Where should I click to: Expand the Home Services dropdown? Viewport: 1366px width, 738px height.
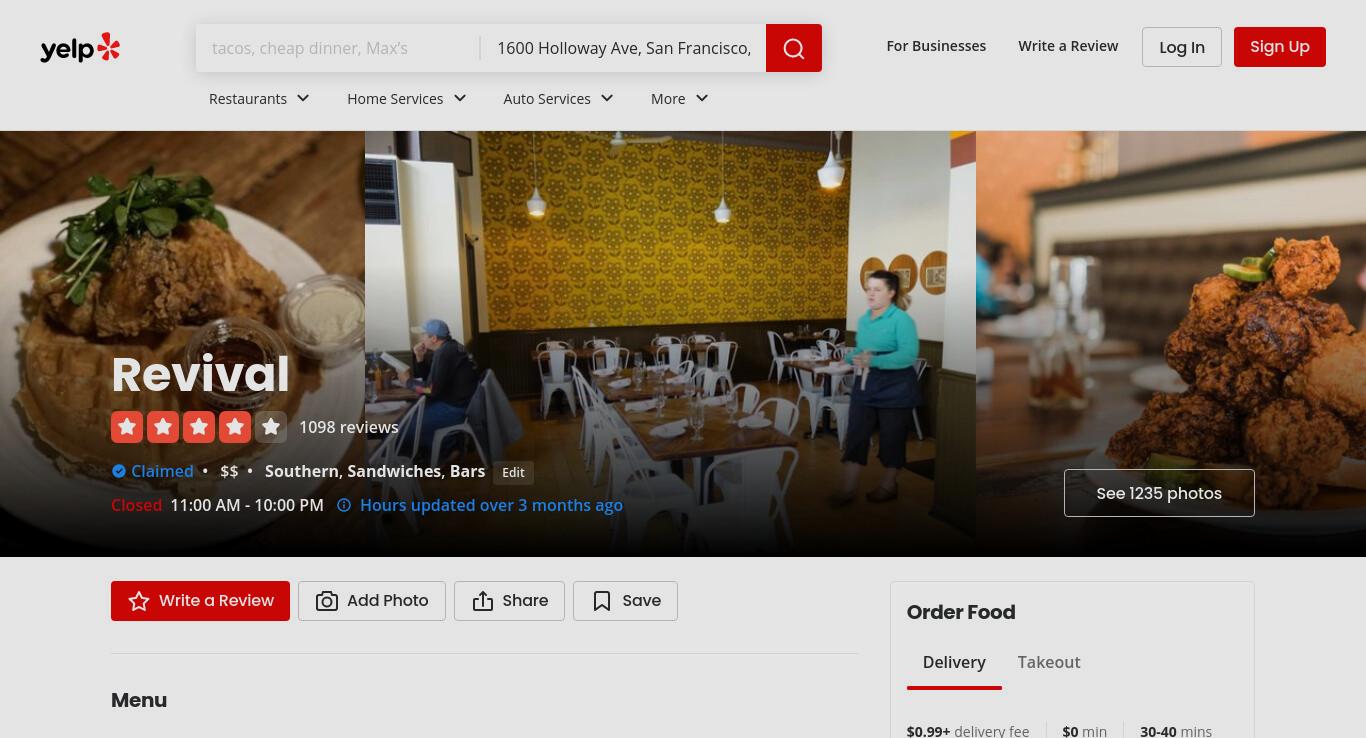[407, 98]
